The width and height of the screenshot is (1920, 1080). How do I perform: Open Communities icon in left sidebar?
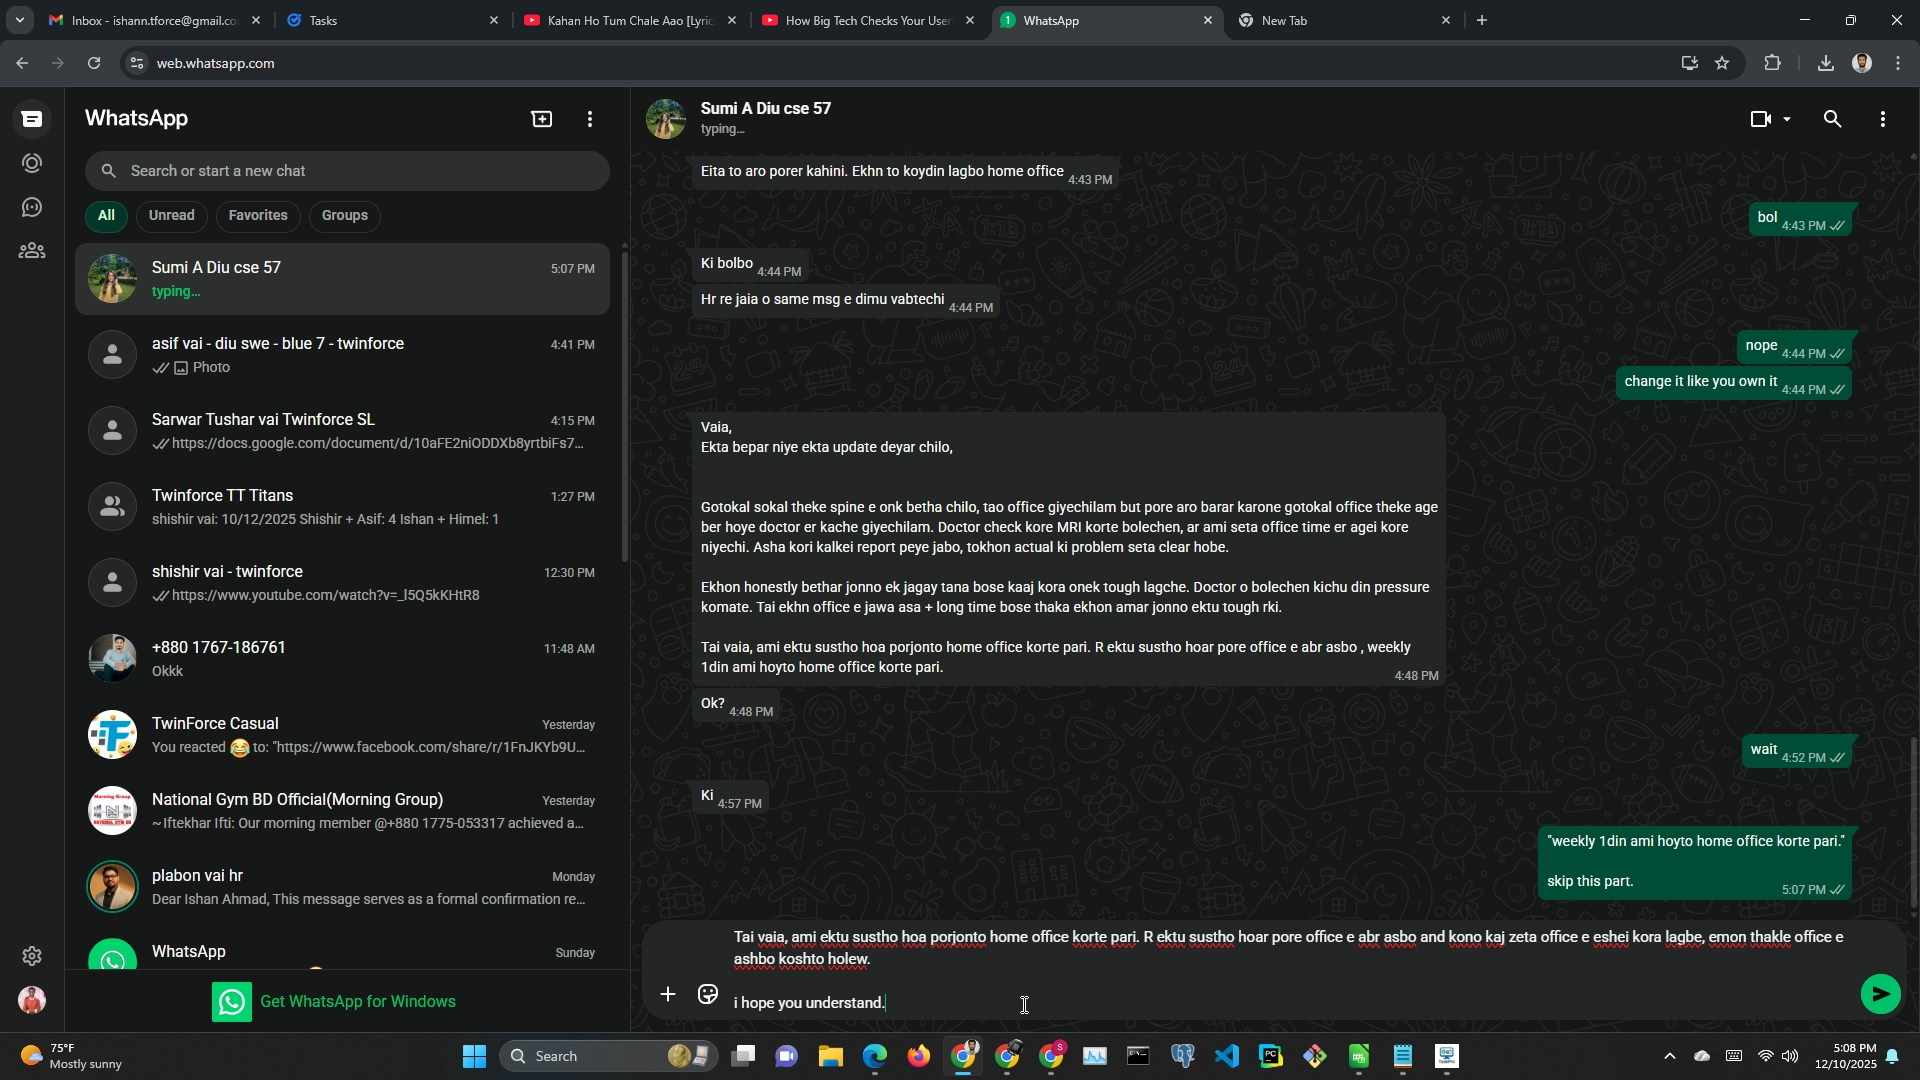(x=32, y=251)
